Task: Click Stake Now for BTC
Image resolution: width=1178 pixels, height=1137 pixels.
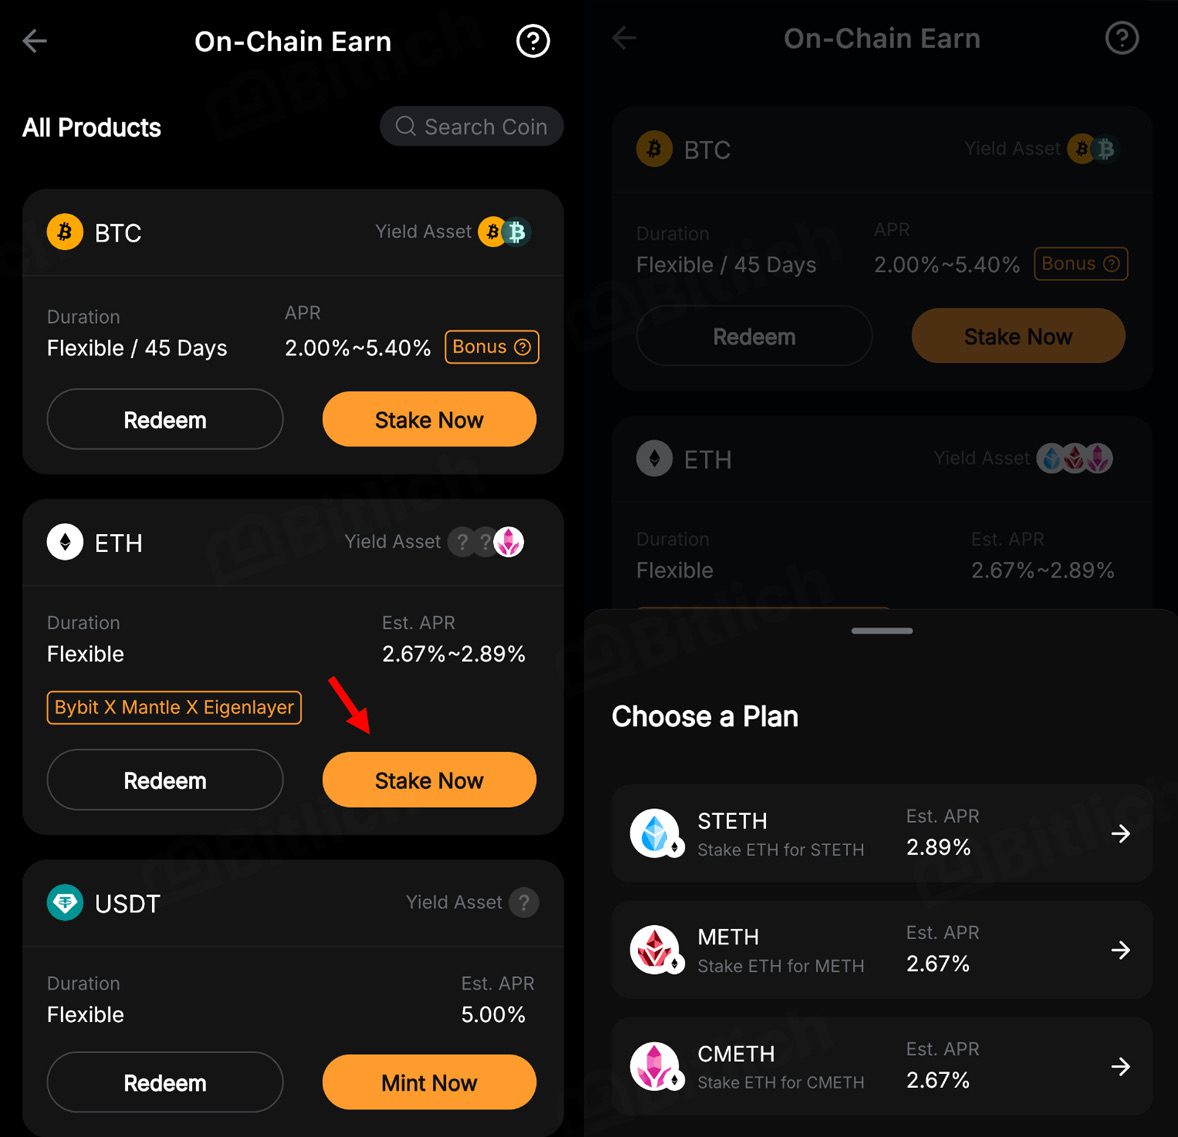Action: 429,420
